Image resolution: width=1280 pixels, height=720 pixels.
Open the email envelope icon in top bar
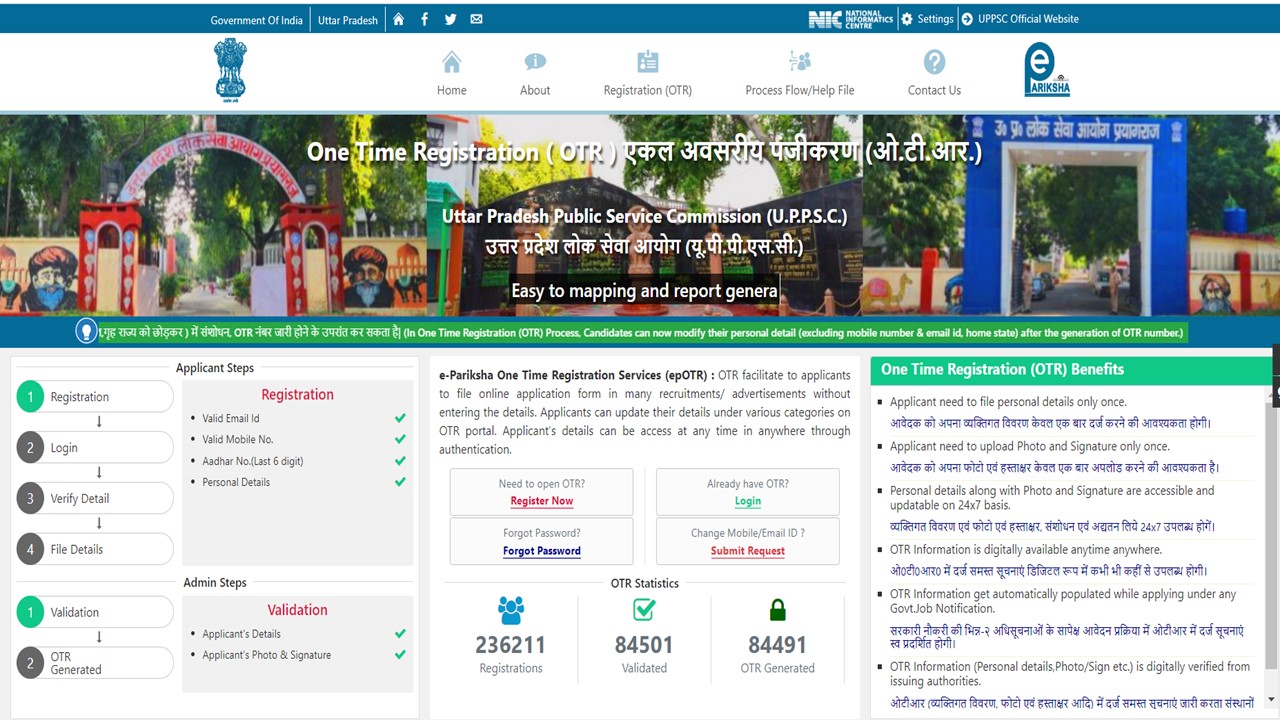476,19
